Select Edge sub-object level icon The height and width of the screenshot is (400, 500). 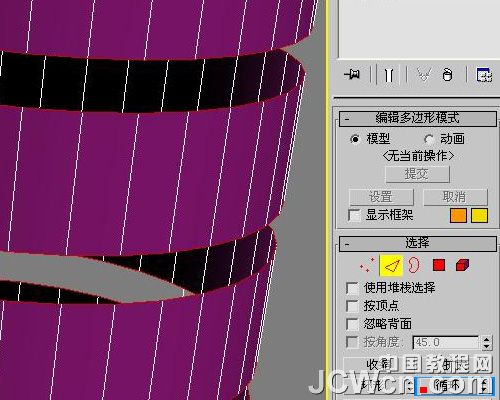point(391,266)
